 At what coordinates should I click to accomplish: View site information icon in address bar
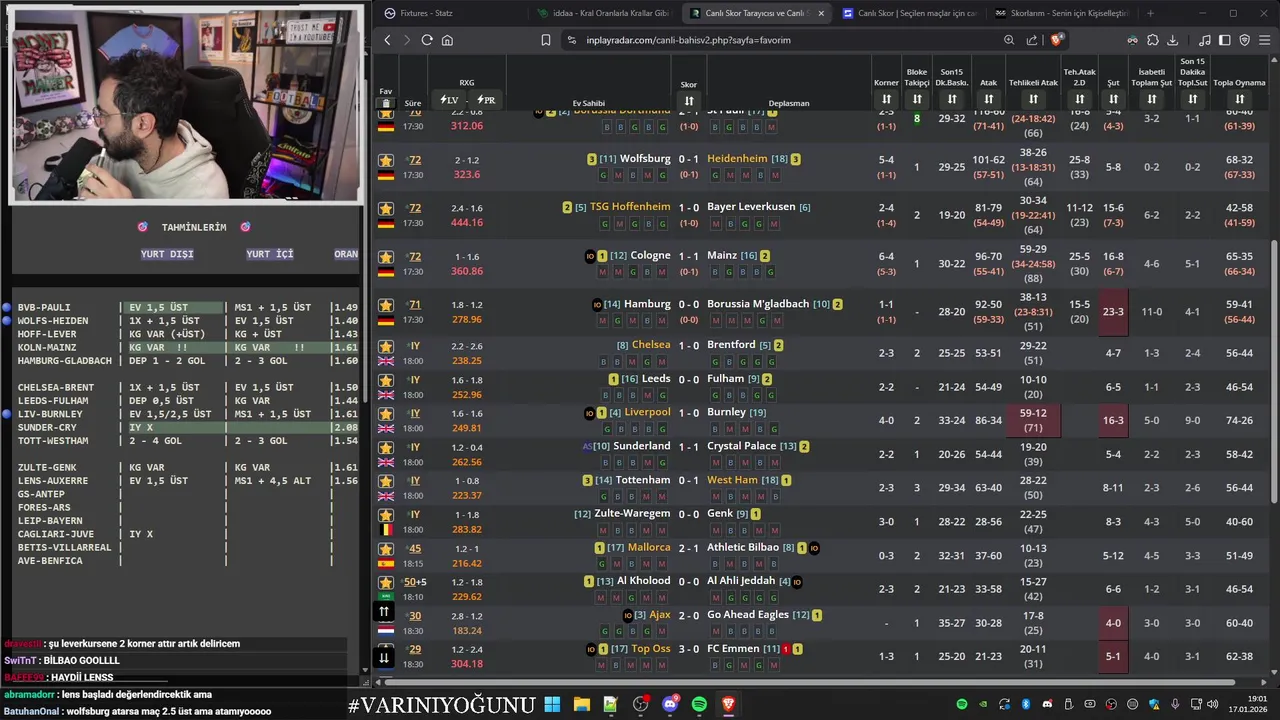(571, 40)
